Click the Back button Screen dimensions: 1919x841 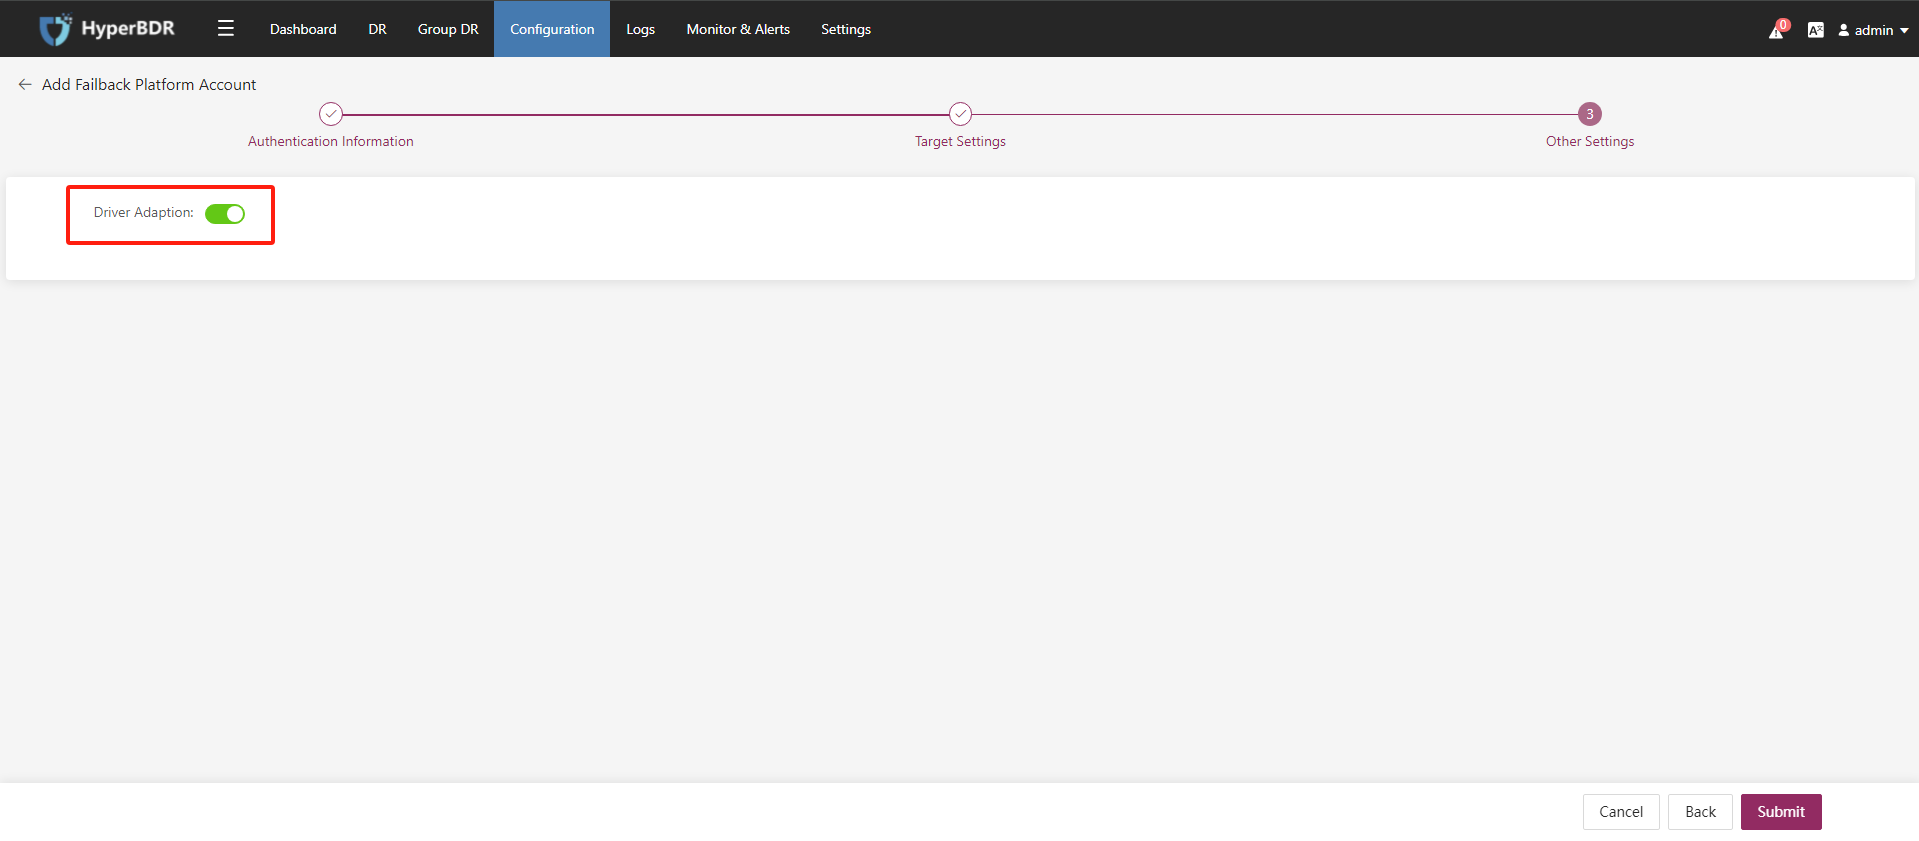pos(1700,812)
